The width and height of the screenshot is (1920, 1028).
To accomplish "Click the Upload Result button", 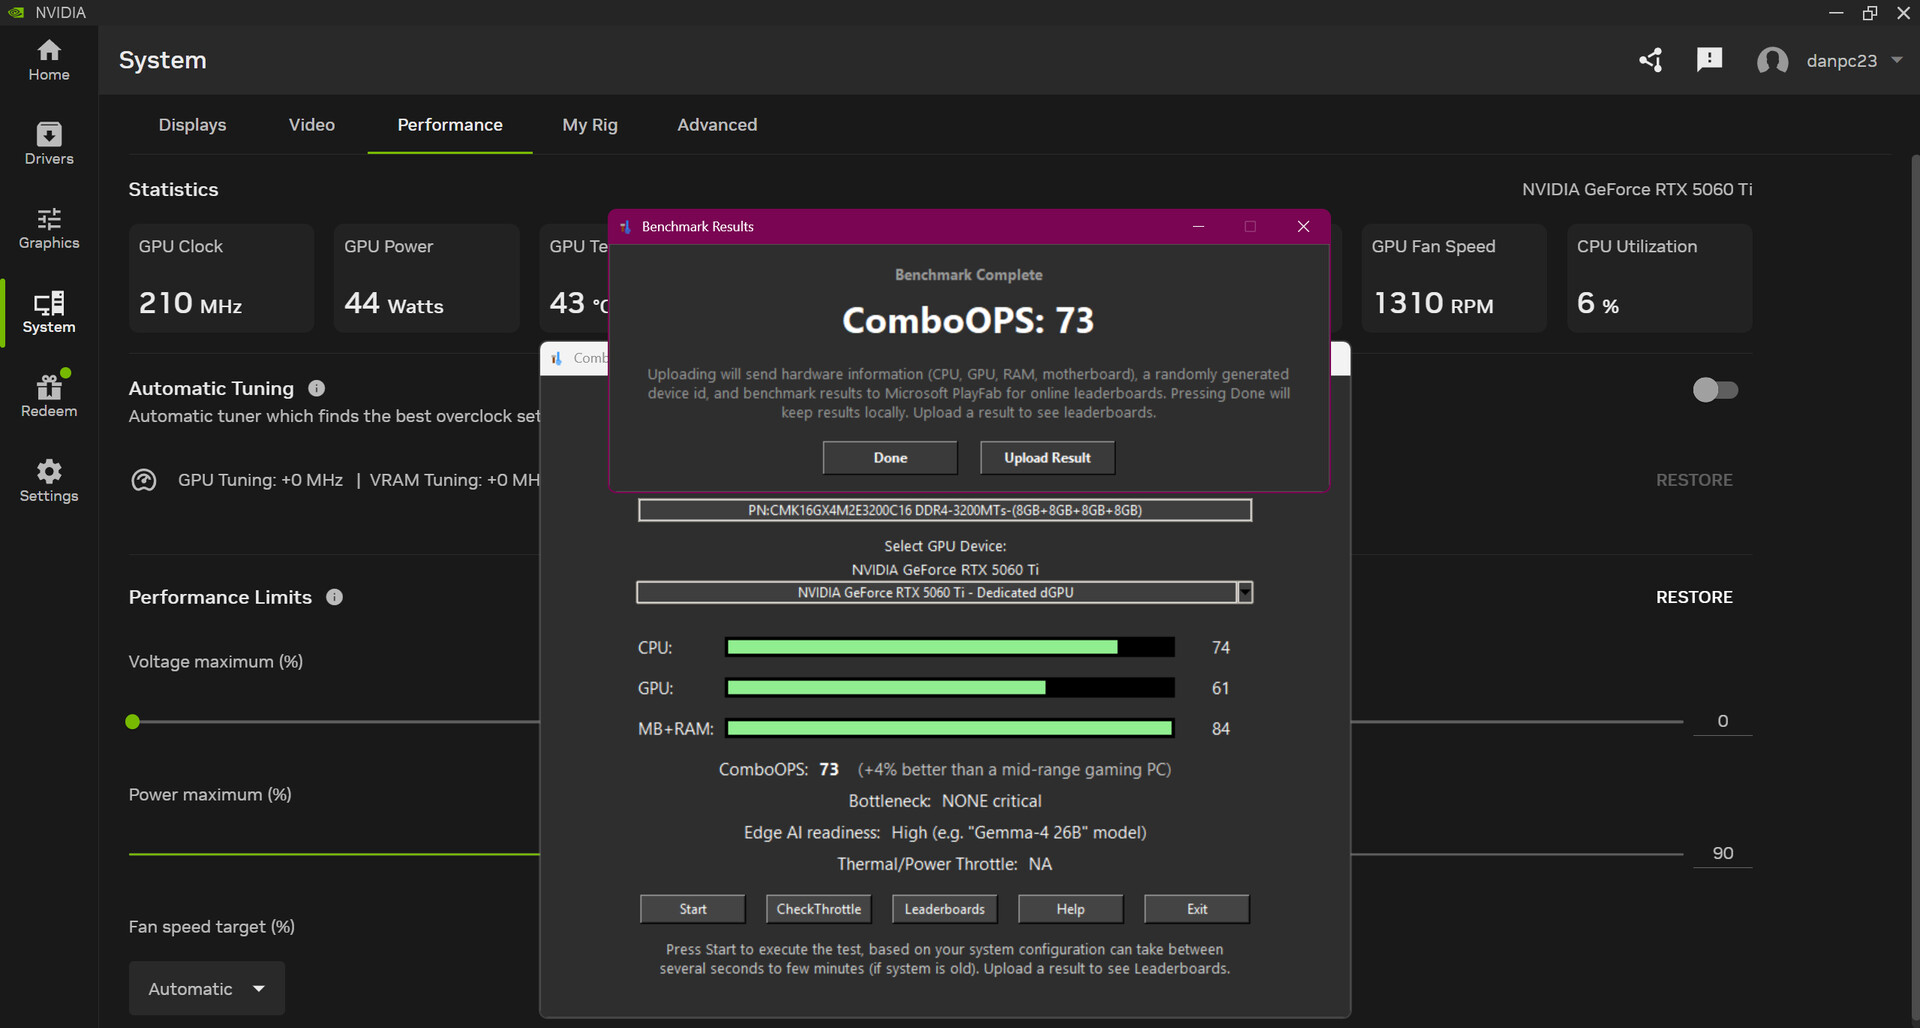I will 1047,458.
